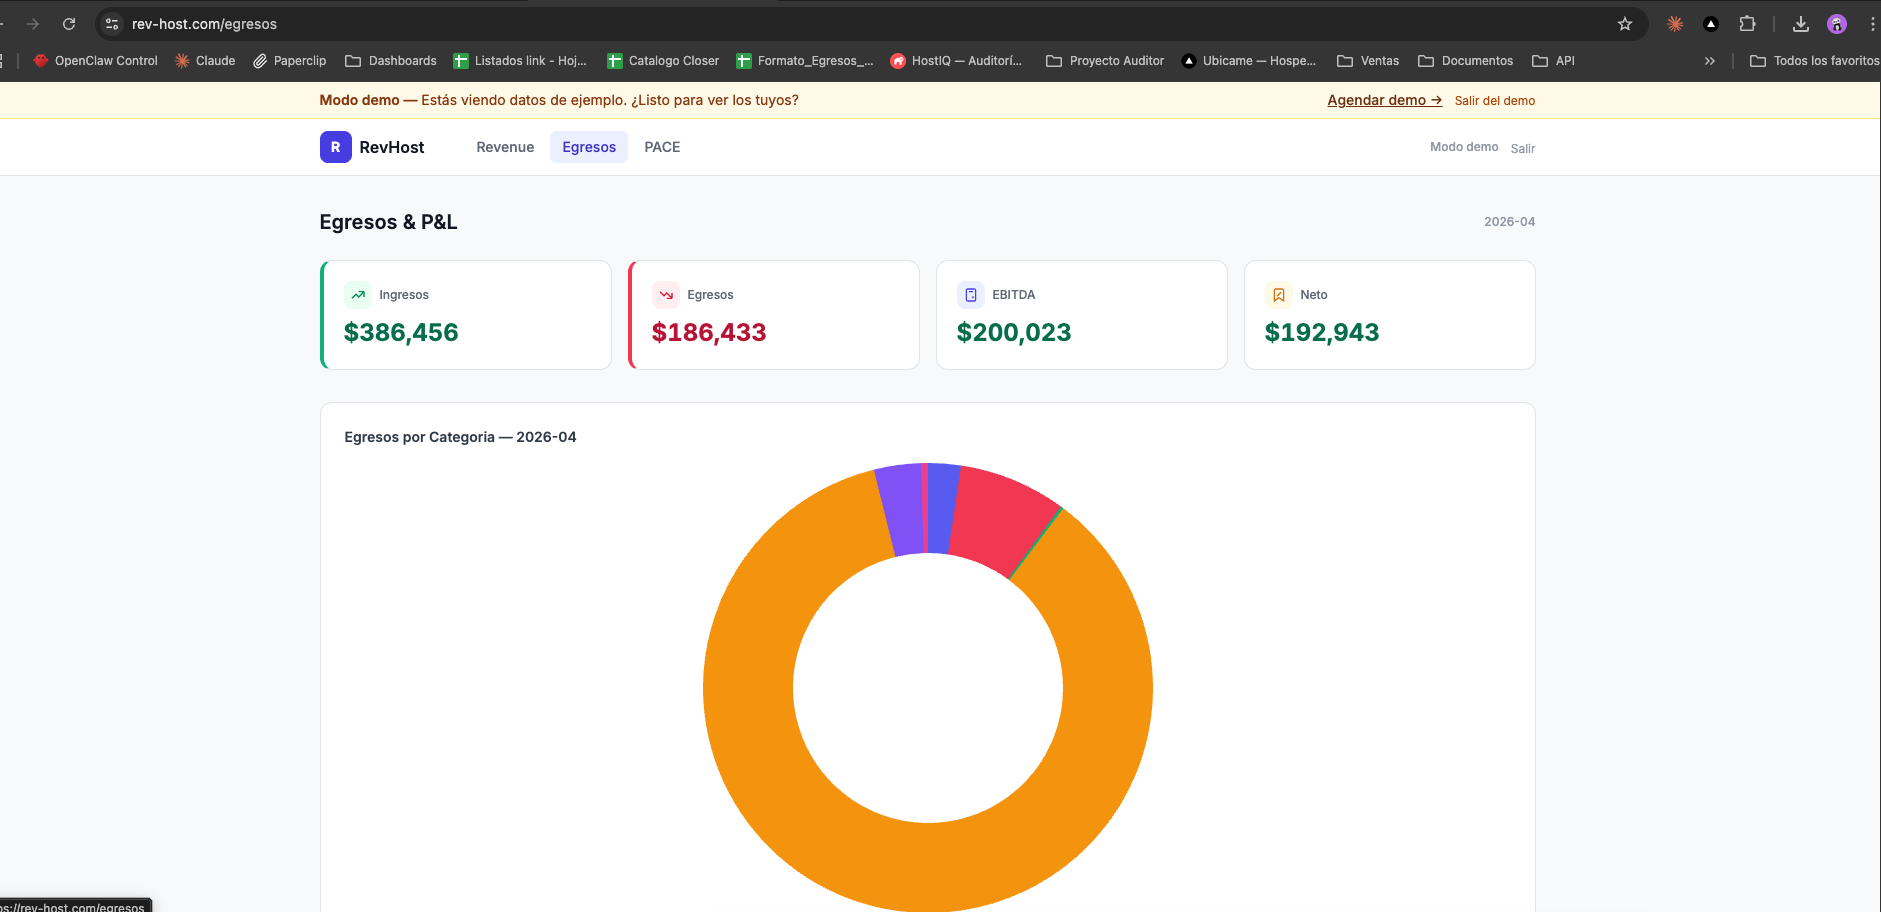Open the browser extensions puzzle icon
The height and width of the screenshot is (912, 1881).
(x=1747, y=24)
